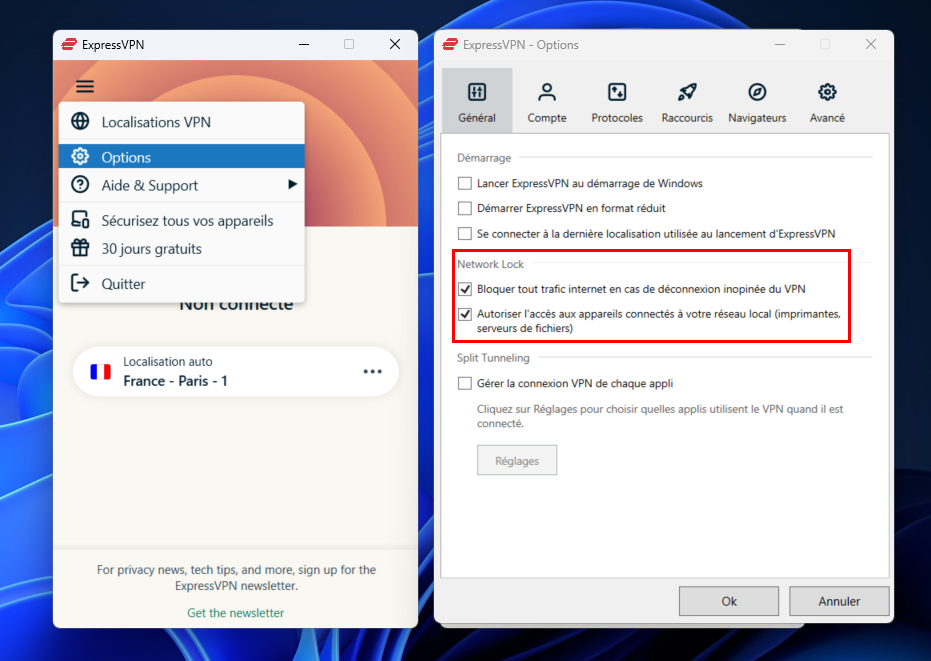This screenshot has width=931, height=661.
Task: Click the gear icon next to Options
Action: pos(80,156)
